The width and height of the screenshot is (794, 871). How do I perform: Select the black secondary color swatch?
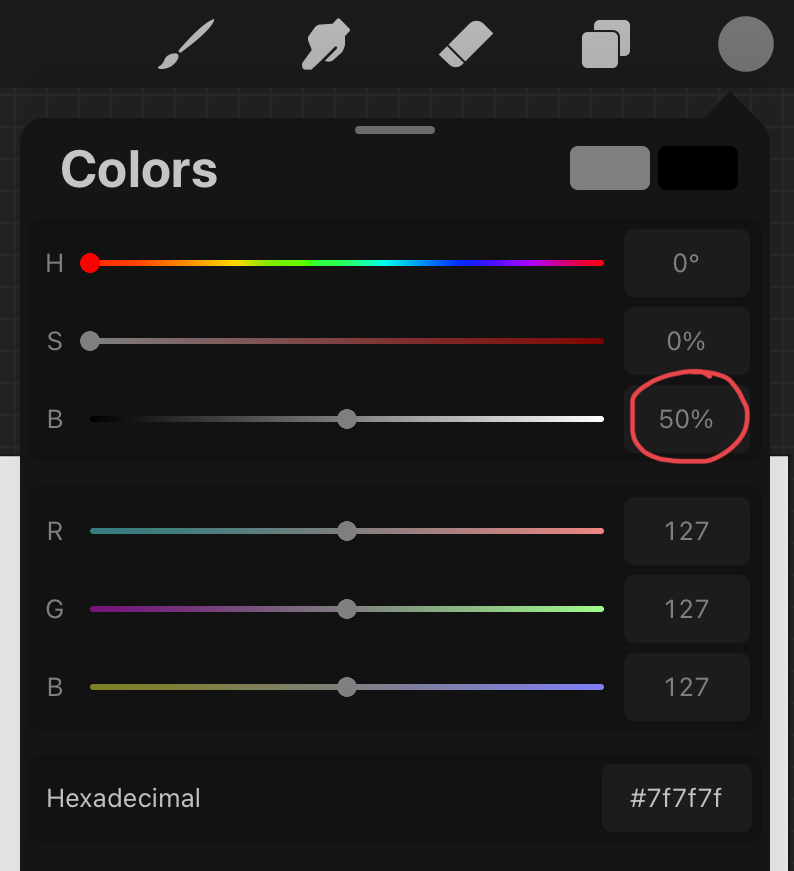click(698, 168)
